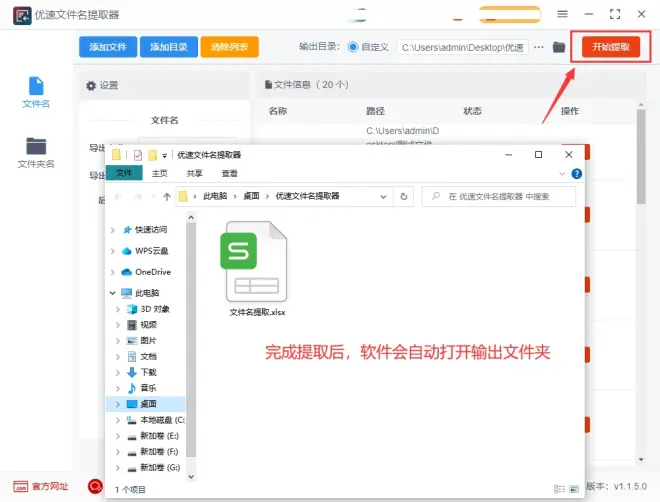Click the three-dots browse output path icon
Image resolution: width=660 pixels, height=502 pixels.
point(539,47)
